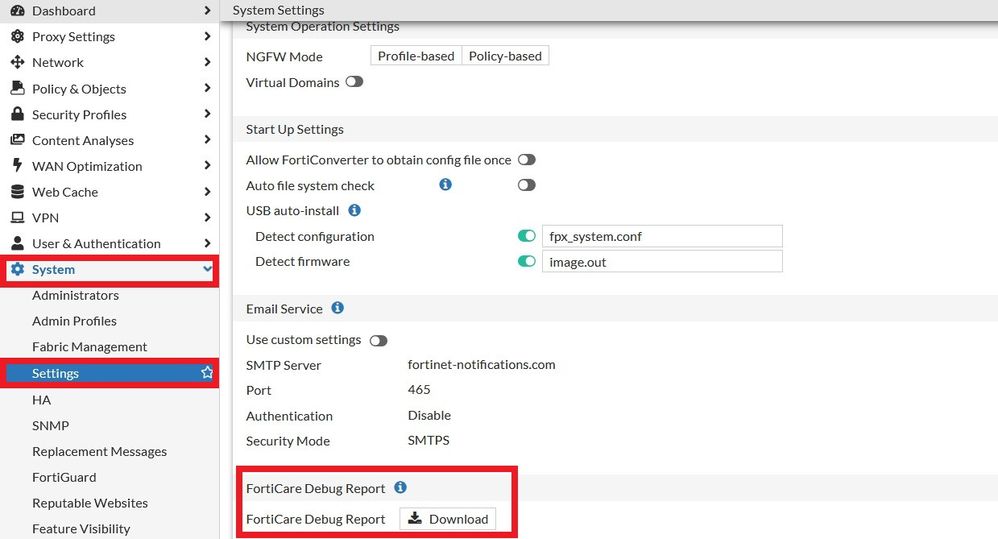Click the Web Cache database icon
998x539 pixels.
[x=17, y=192]
